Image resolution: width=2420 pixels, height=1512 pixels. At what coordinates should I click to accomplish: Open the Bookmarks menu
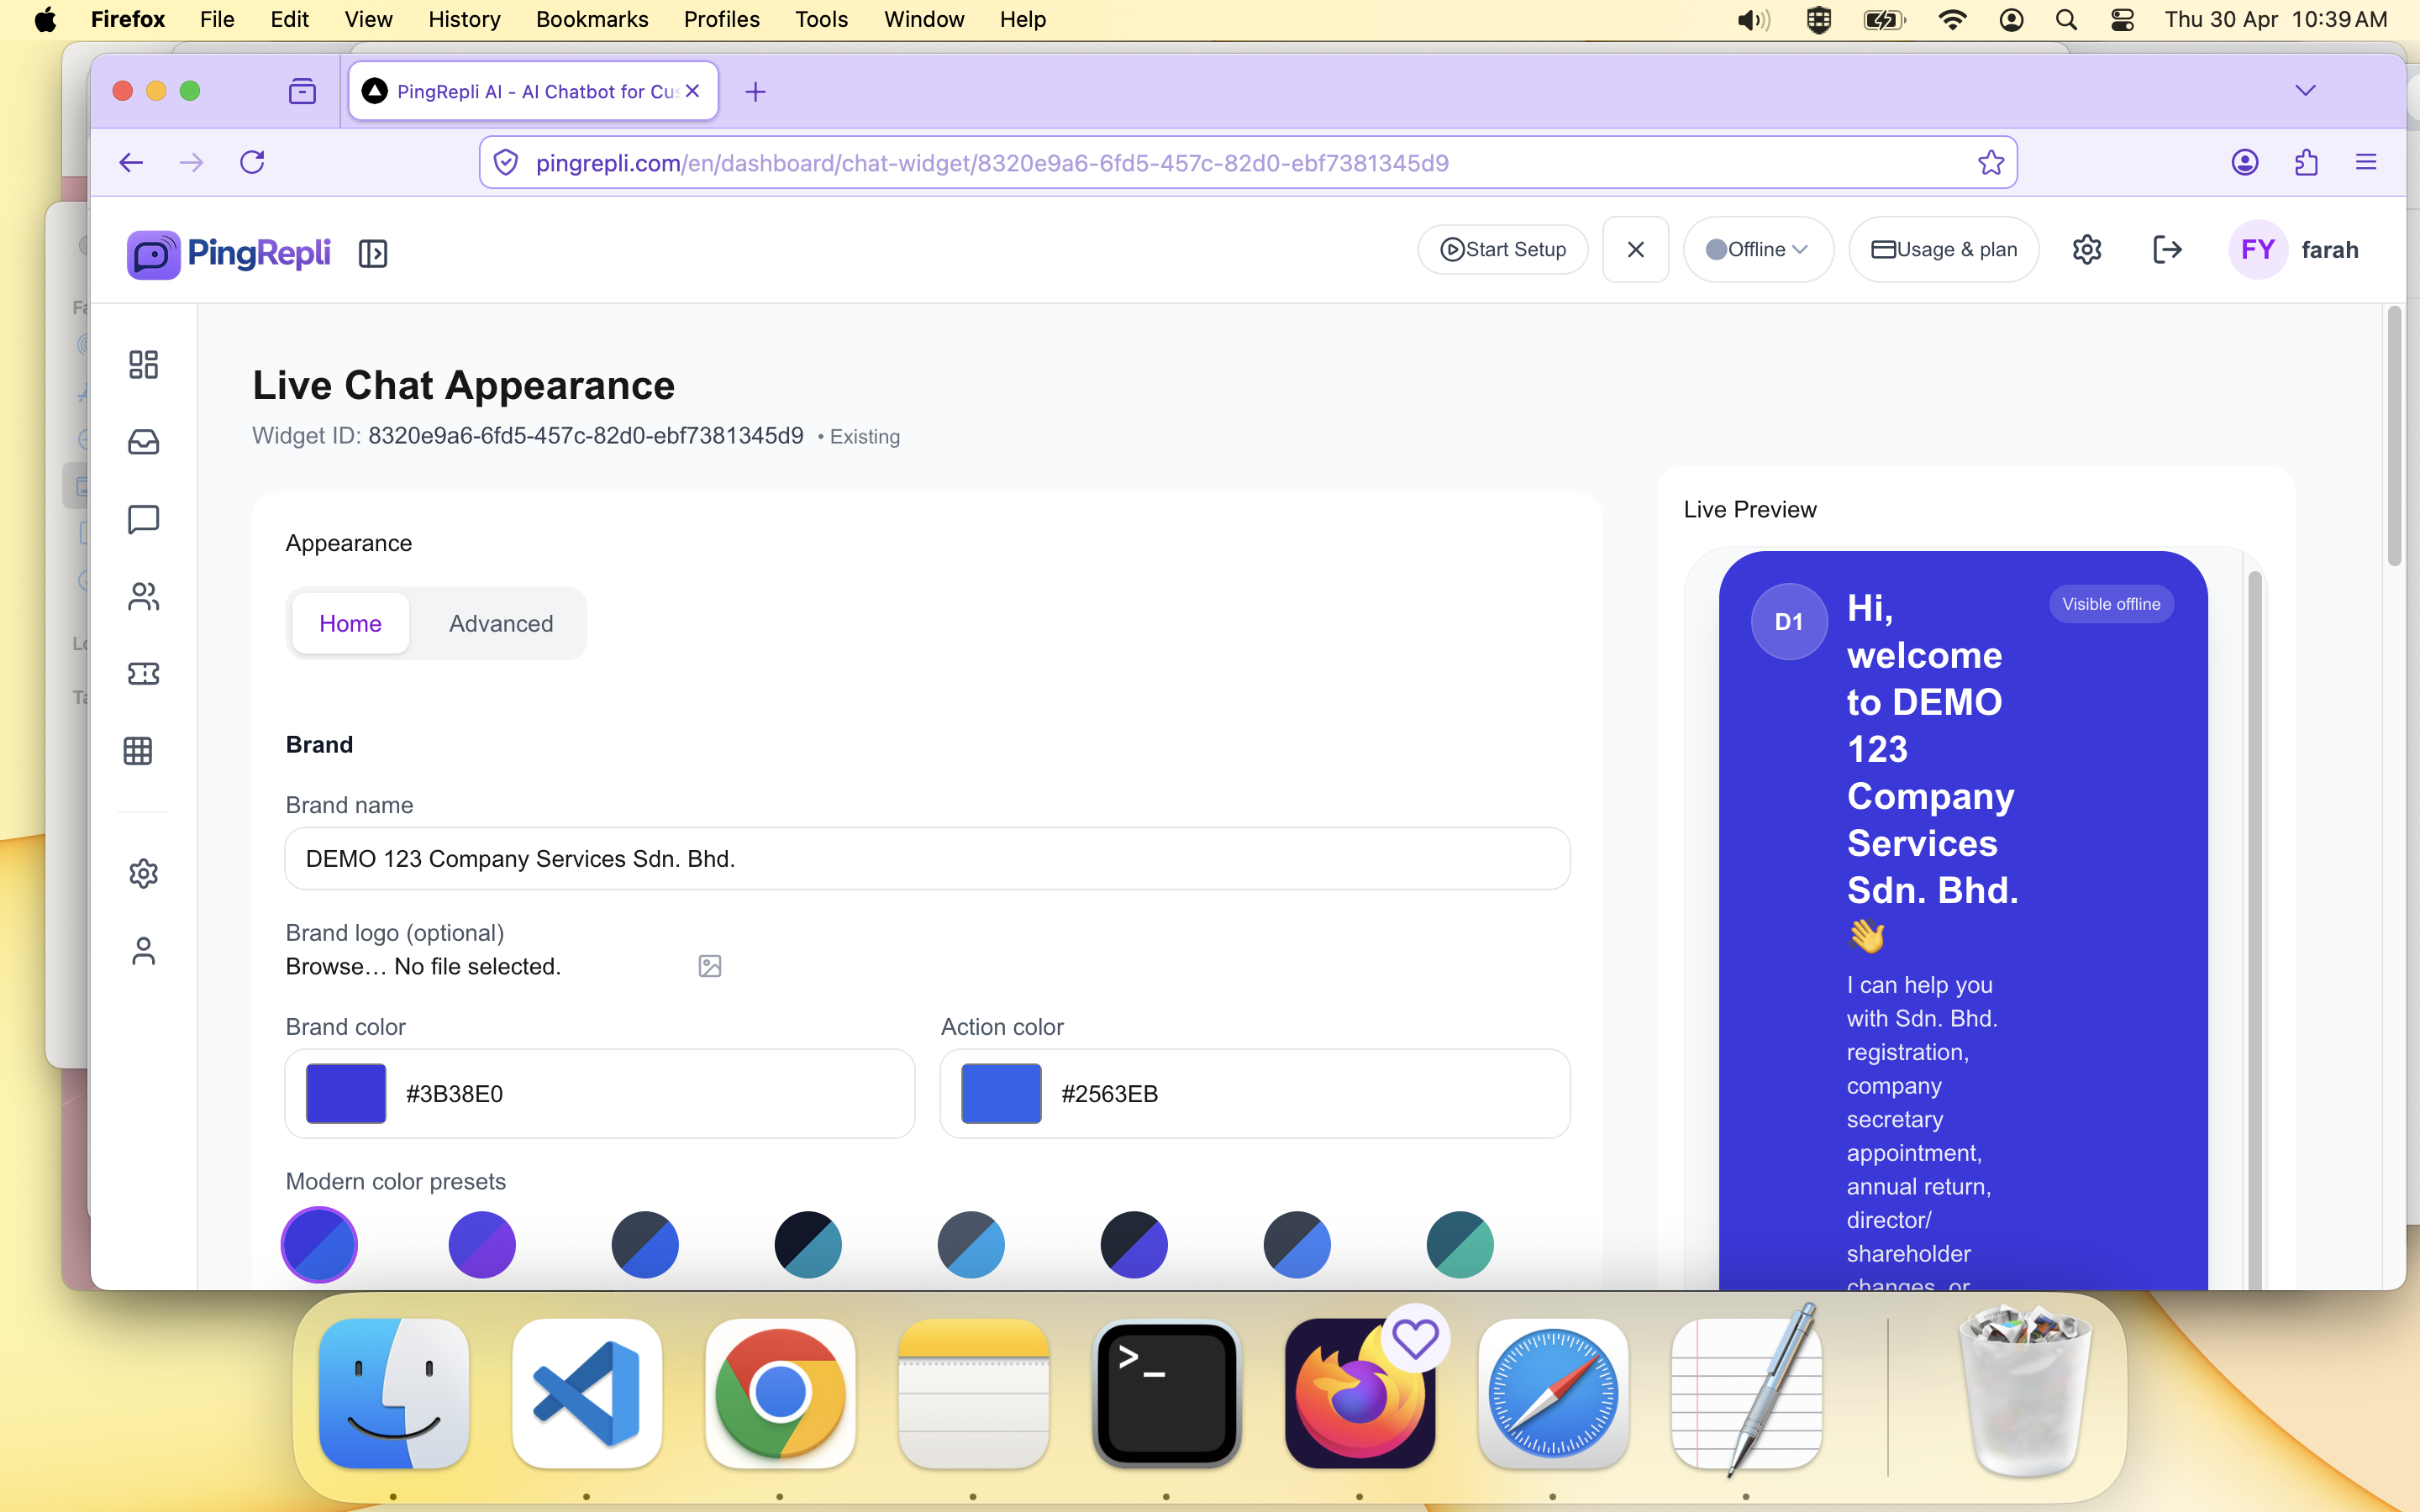click(x=592, y=20)
